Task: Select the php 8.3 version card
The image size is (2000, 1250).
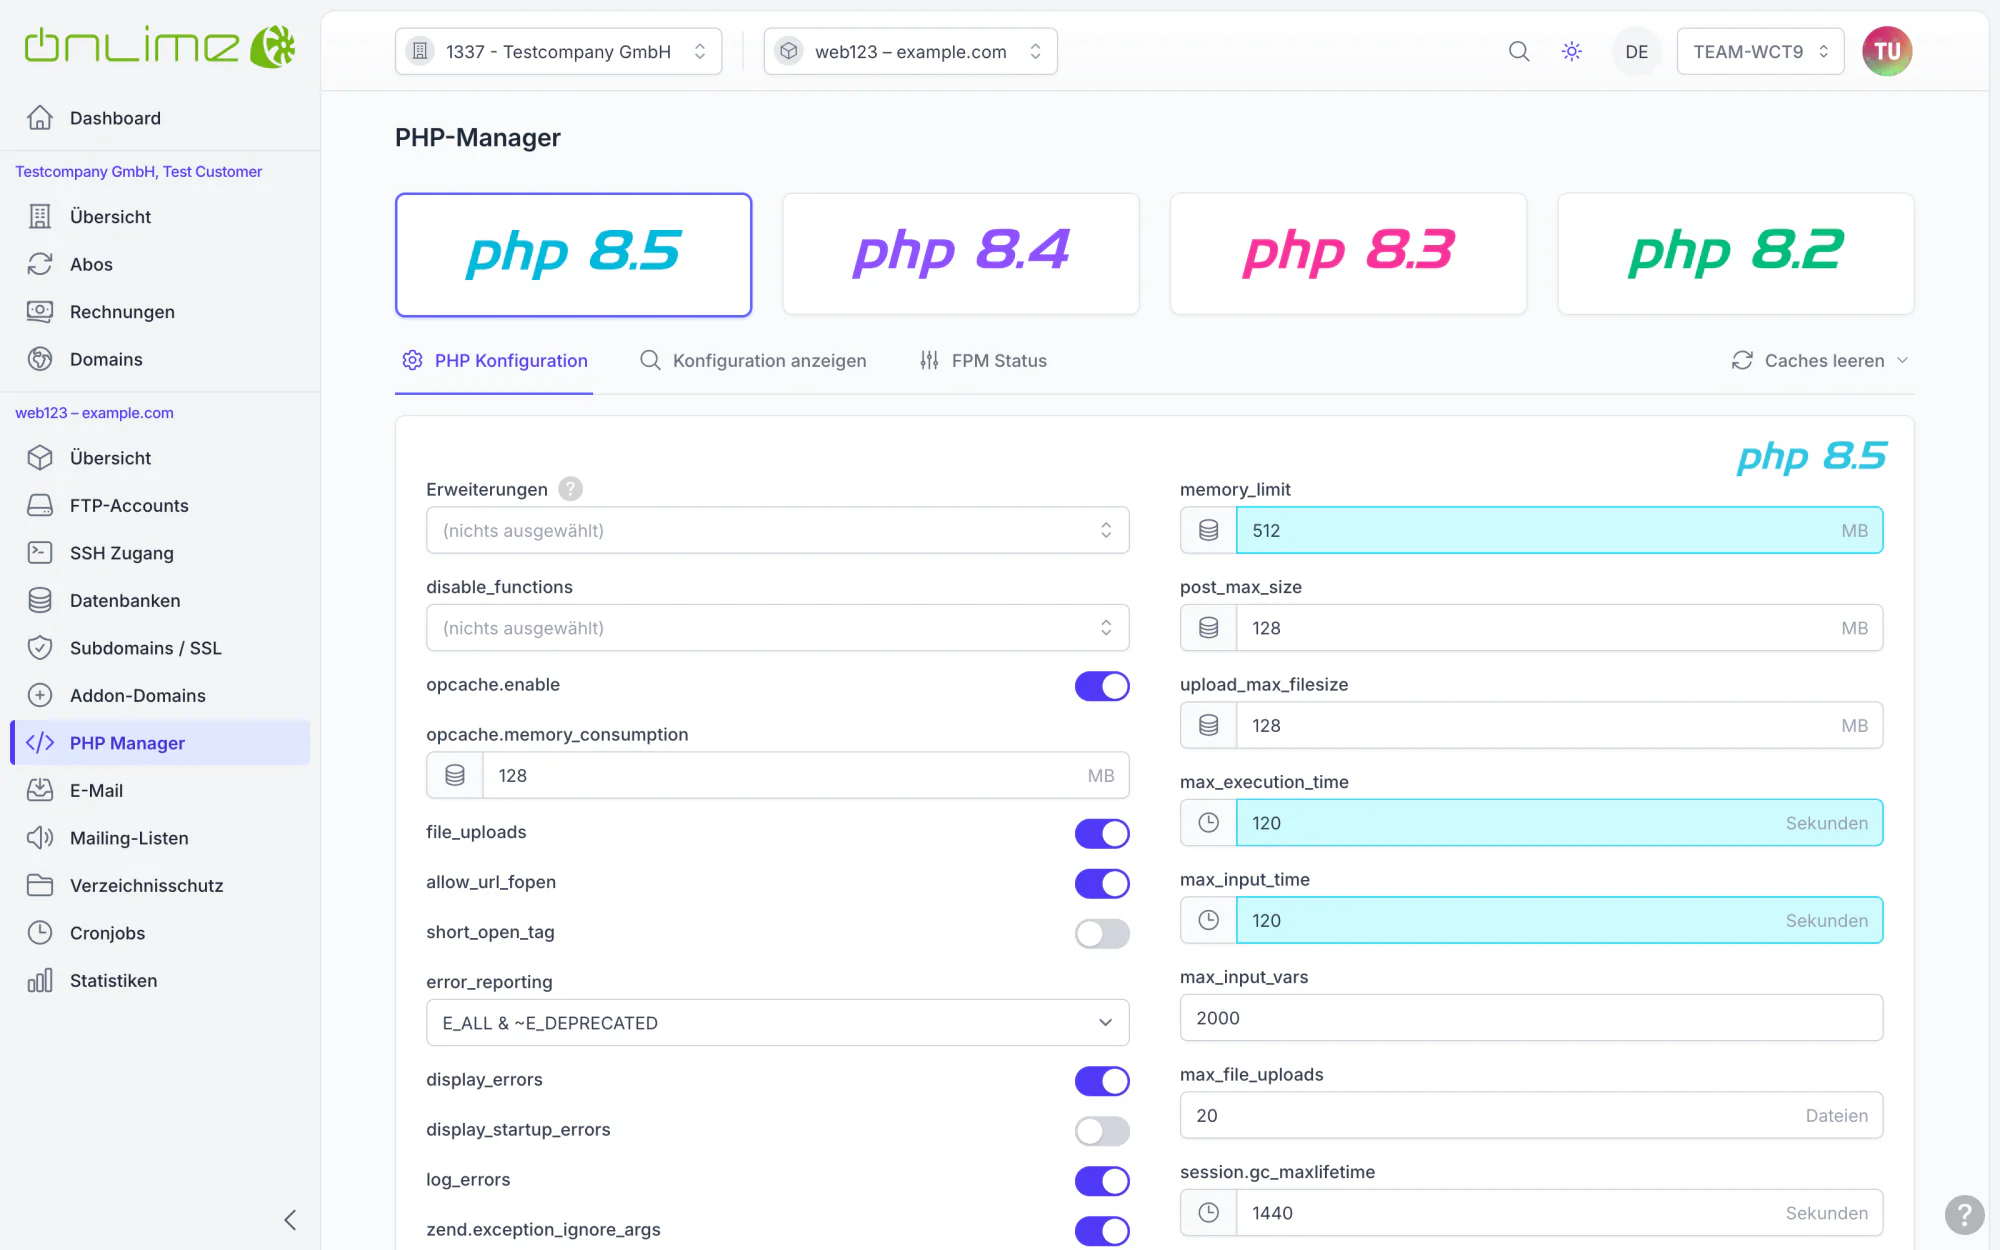Action: (x=1348, y=255)
